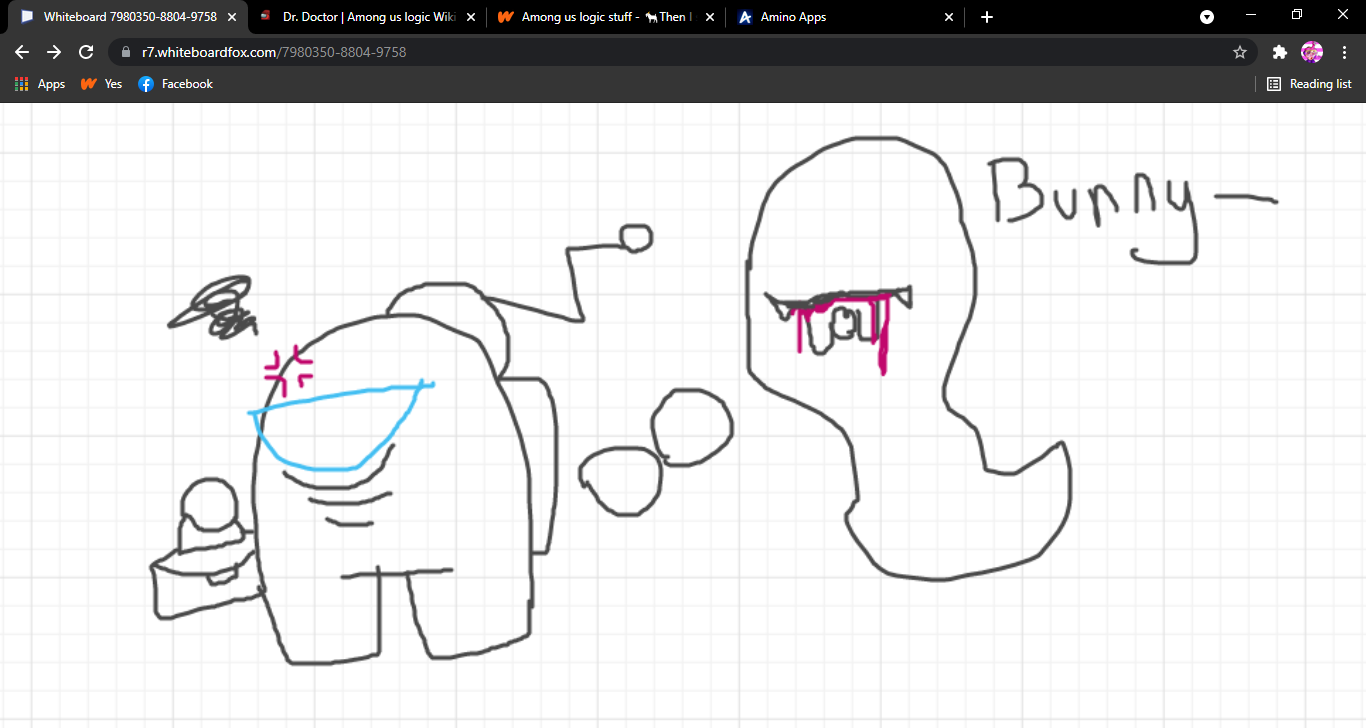The width and height of the screenshot is (1366, 728).
Task: Close the Dr. Doctor wiki tab
Action: (x=471, y=17)
